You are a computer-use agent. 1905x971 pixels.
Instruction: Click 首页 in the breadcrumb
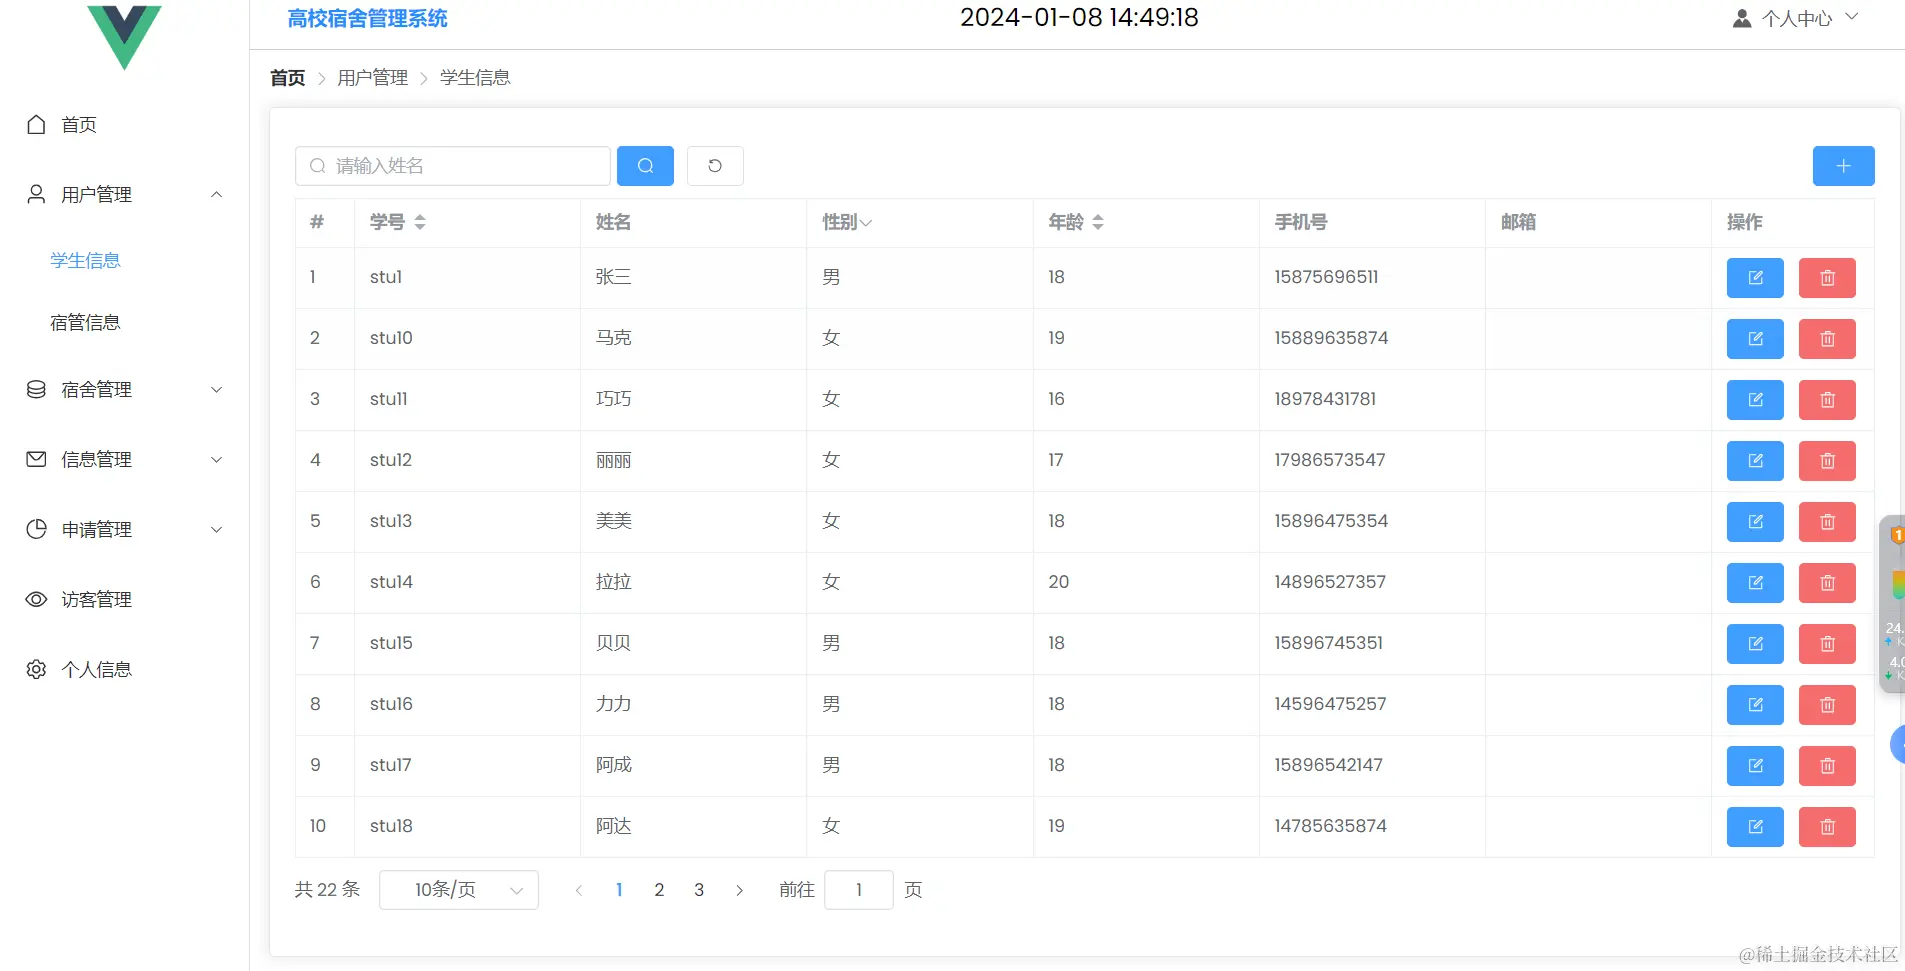point(288,78)
